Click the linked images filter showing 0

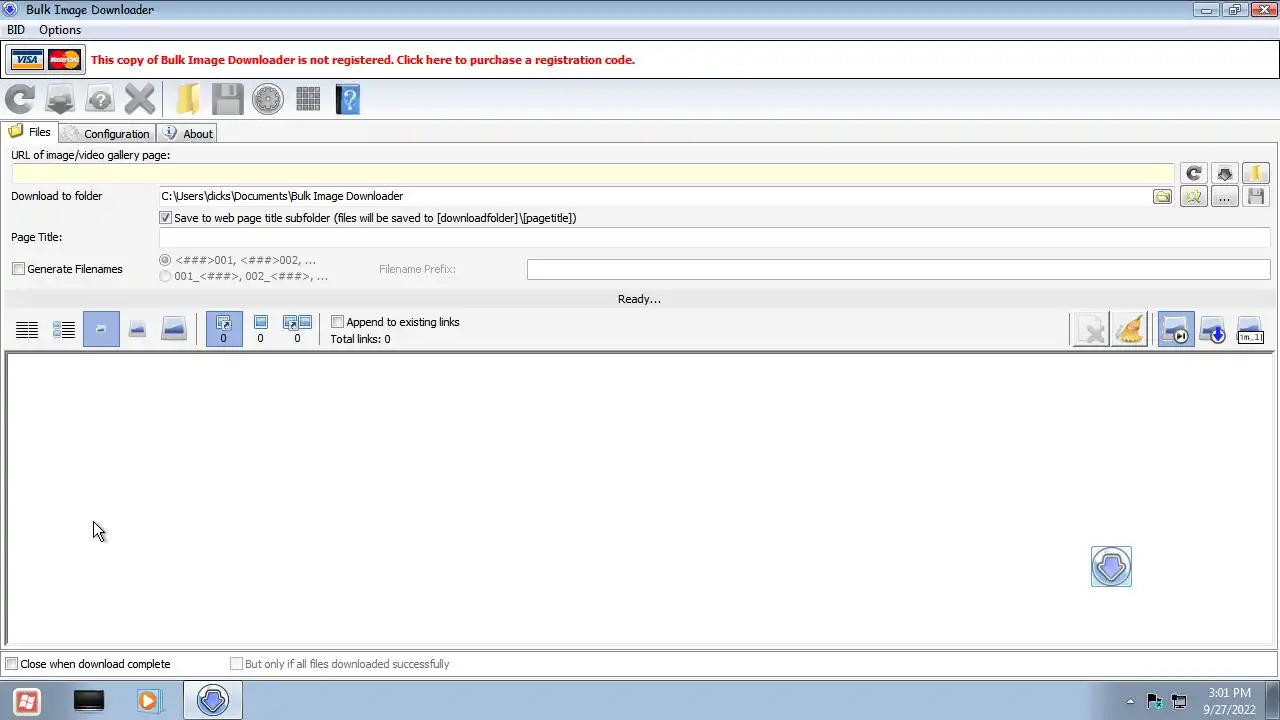223,330
